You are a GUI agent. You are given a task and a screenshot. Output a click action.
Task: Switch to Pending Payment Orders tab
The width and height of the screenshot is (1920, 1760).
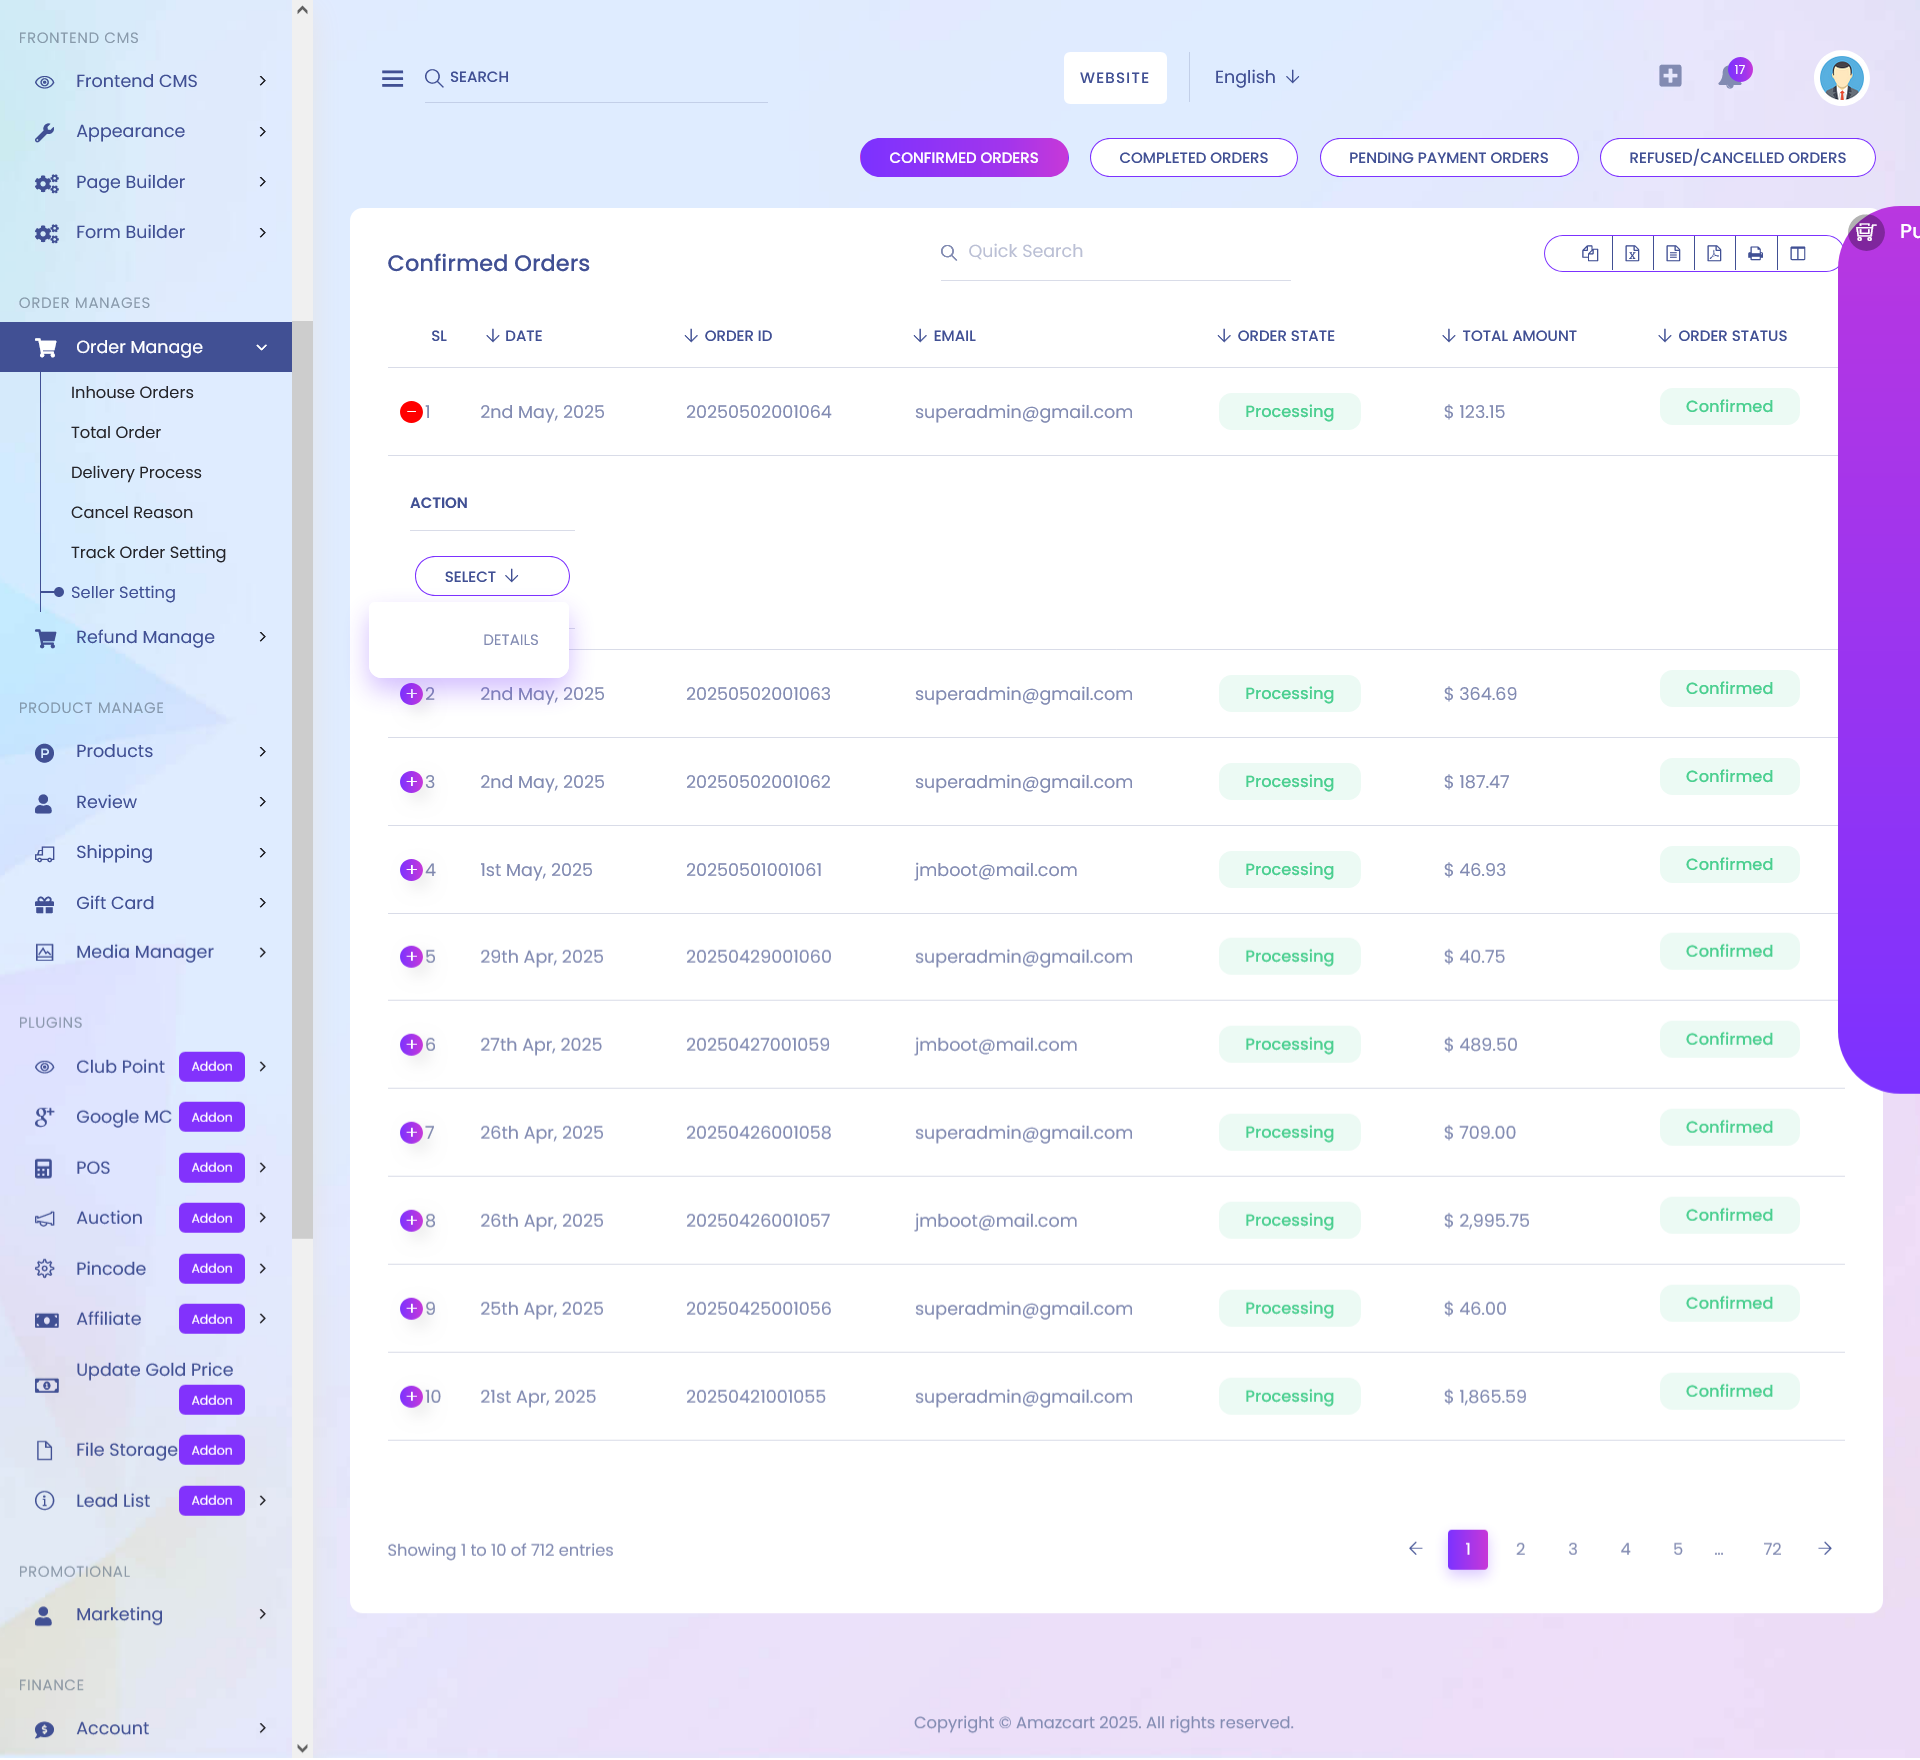point(1448,158)
